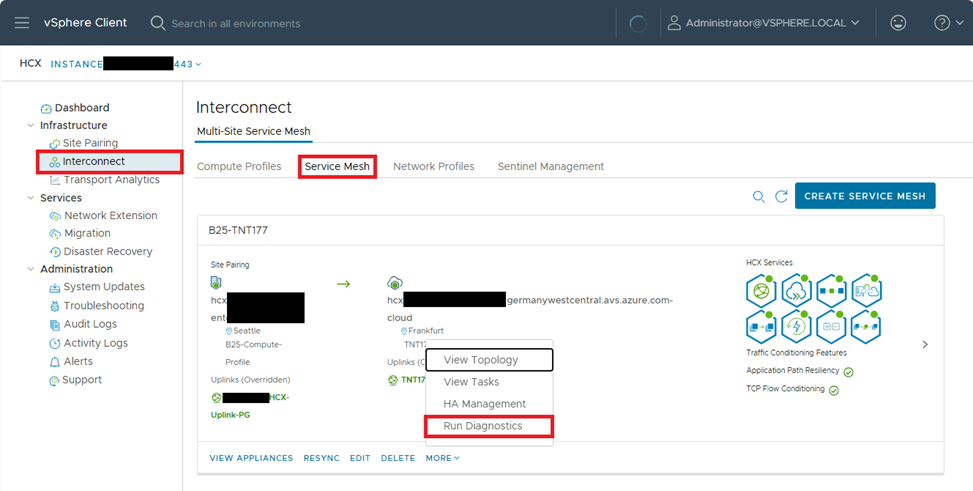
Task: Click the search icon beside Create Service Mesh
Action: (x=758, y=196)
